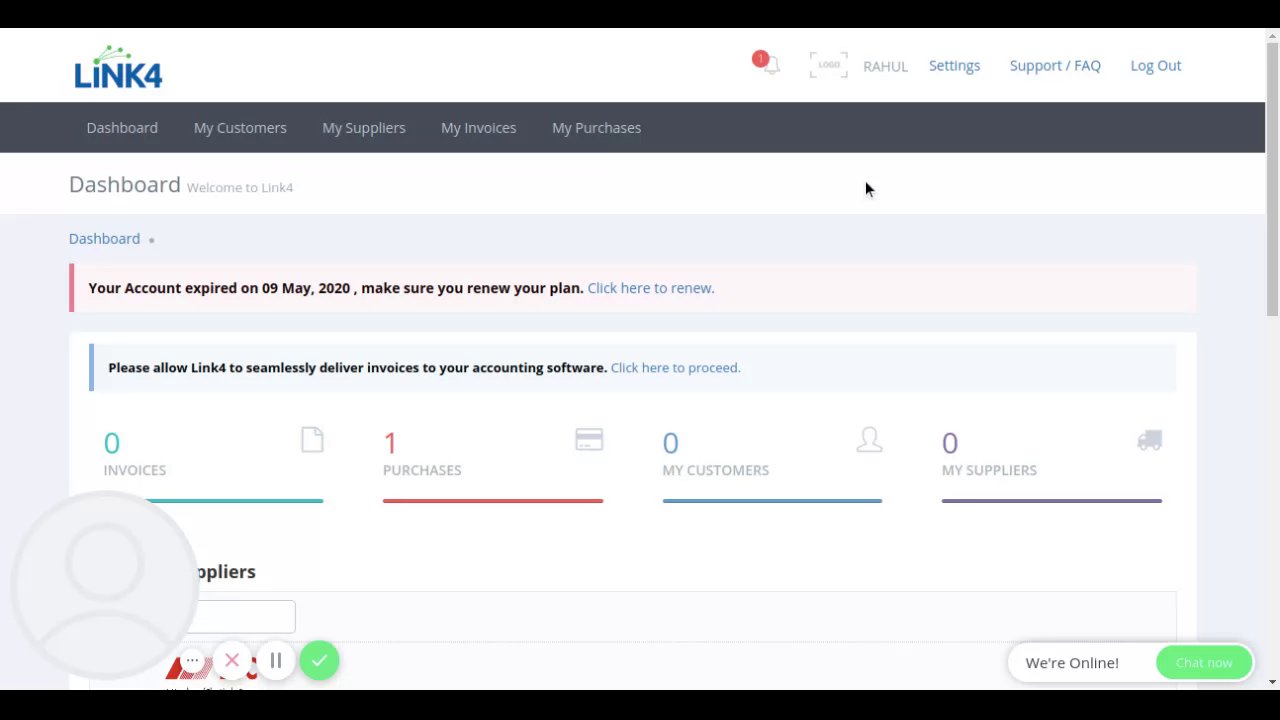
Task: Open the notifications bell
Action: click(770, 66)
